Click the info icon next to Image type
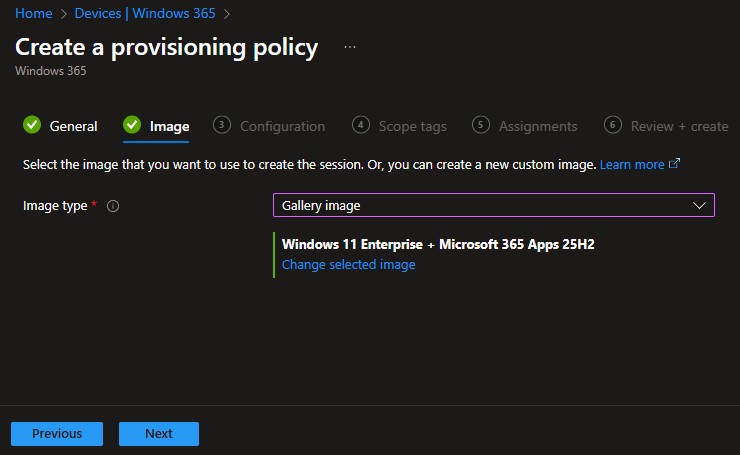The image size is (740, 455). pos(113,206)
